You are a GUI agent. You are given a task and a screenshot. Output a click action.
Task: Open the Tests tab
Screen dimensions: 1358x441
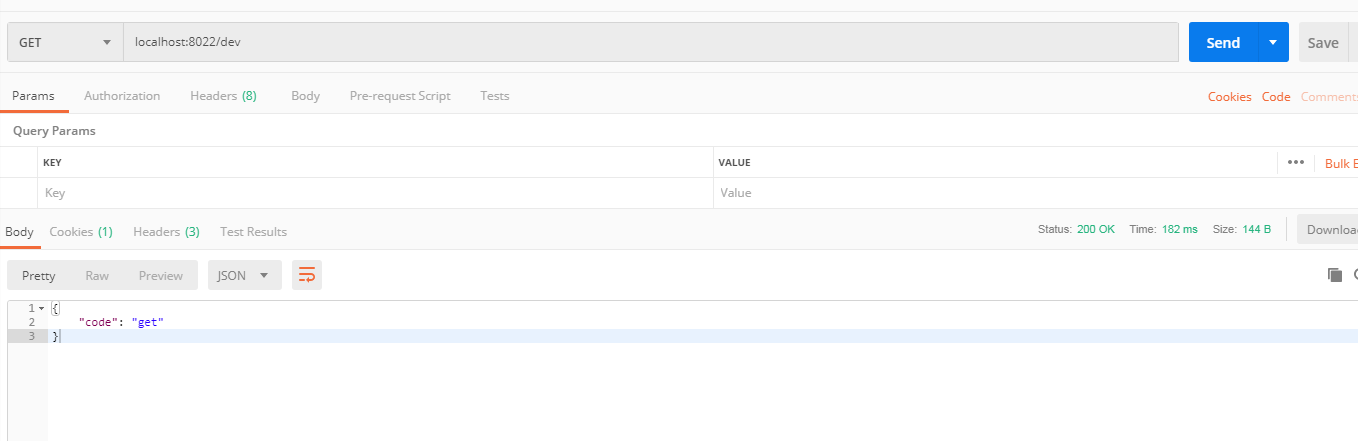coord(495,96)
